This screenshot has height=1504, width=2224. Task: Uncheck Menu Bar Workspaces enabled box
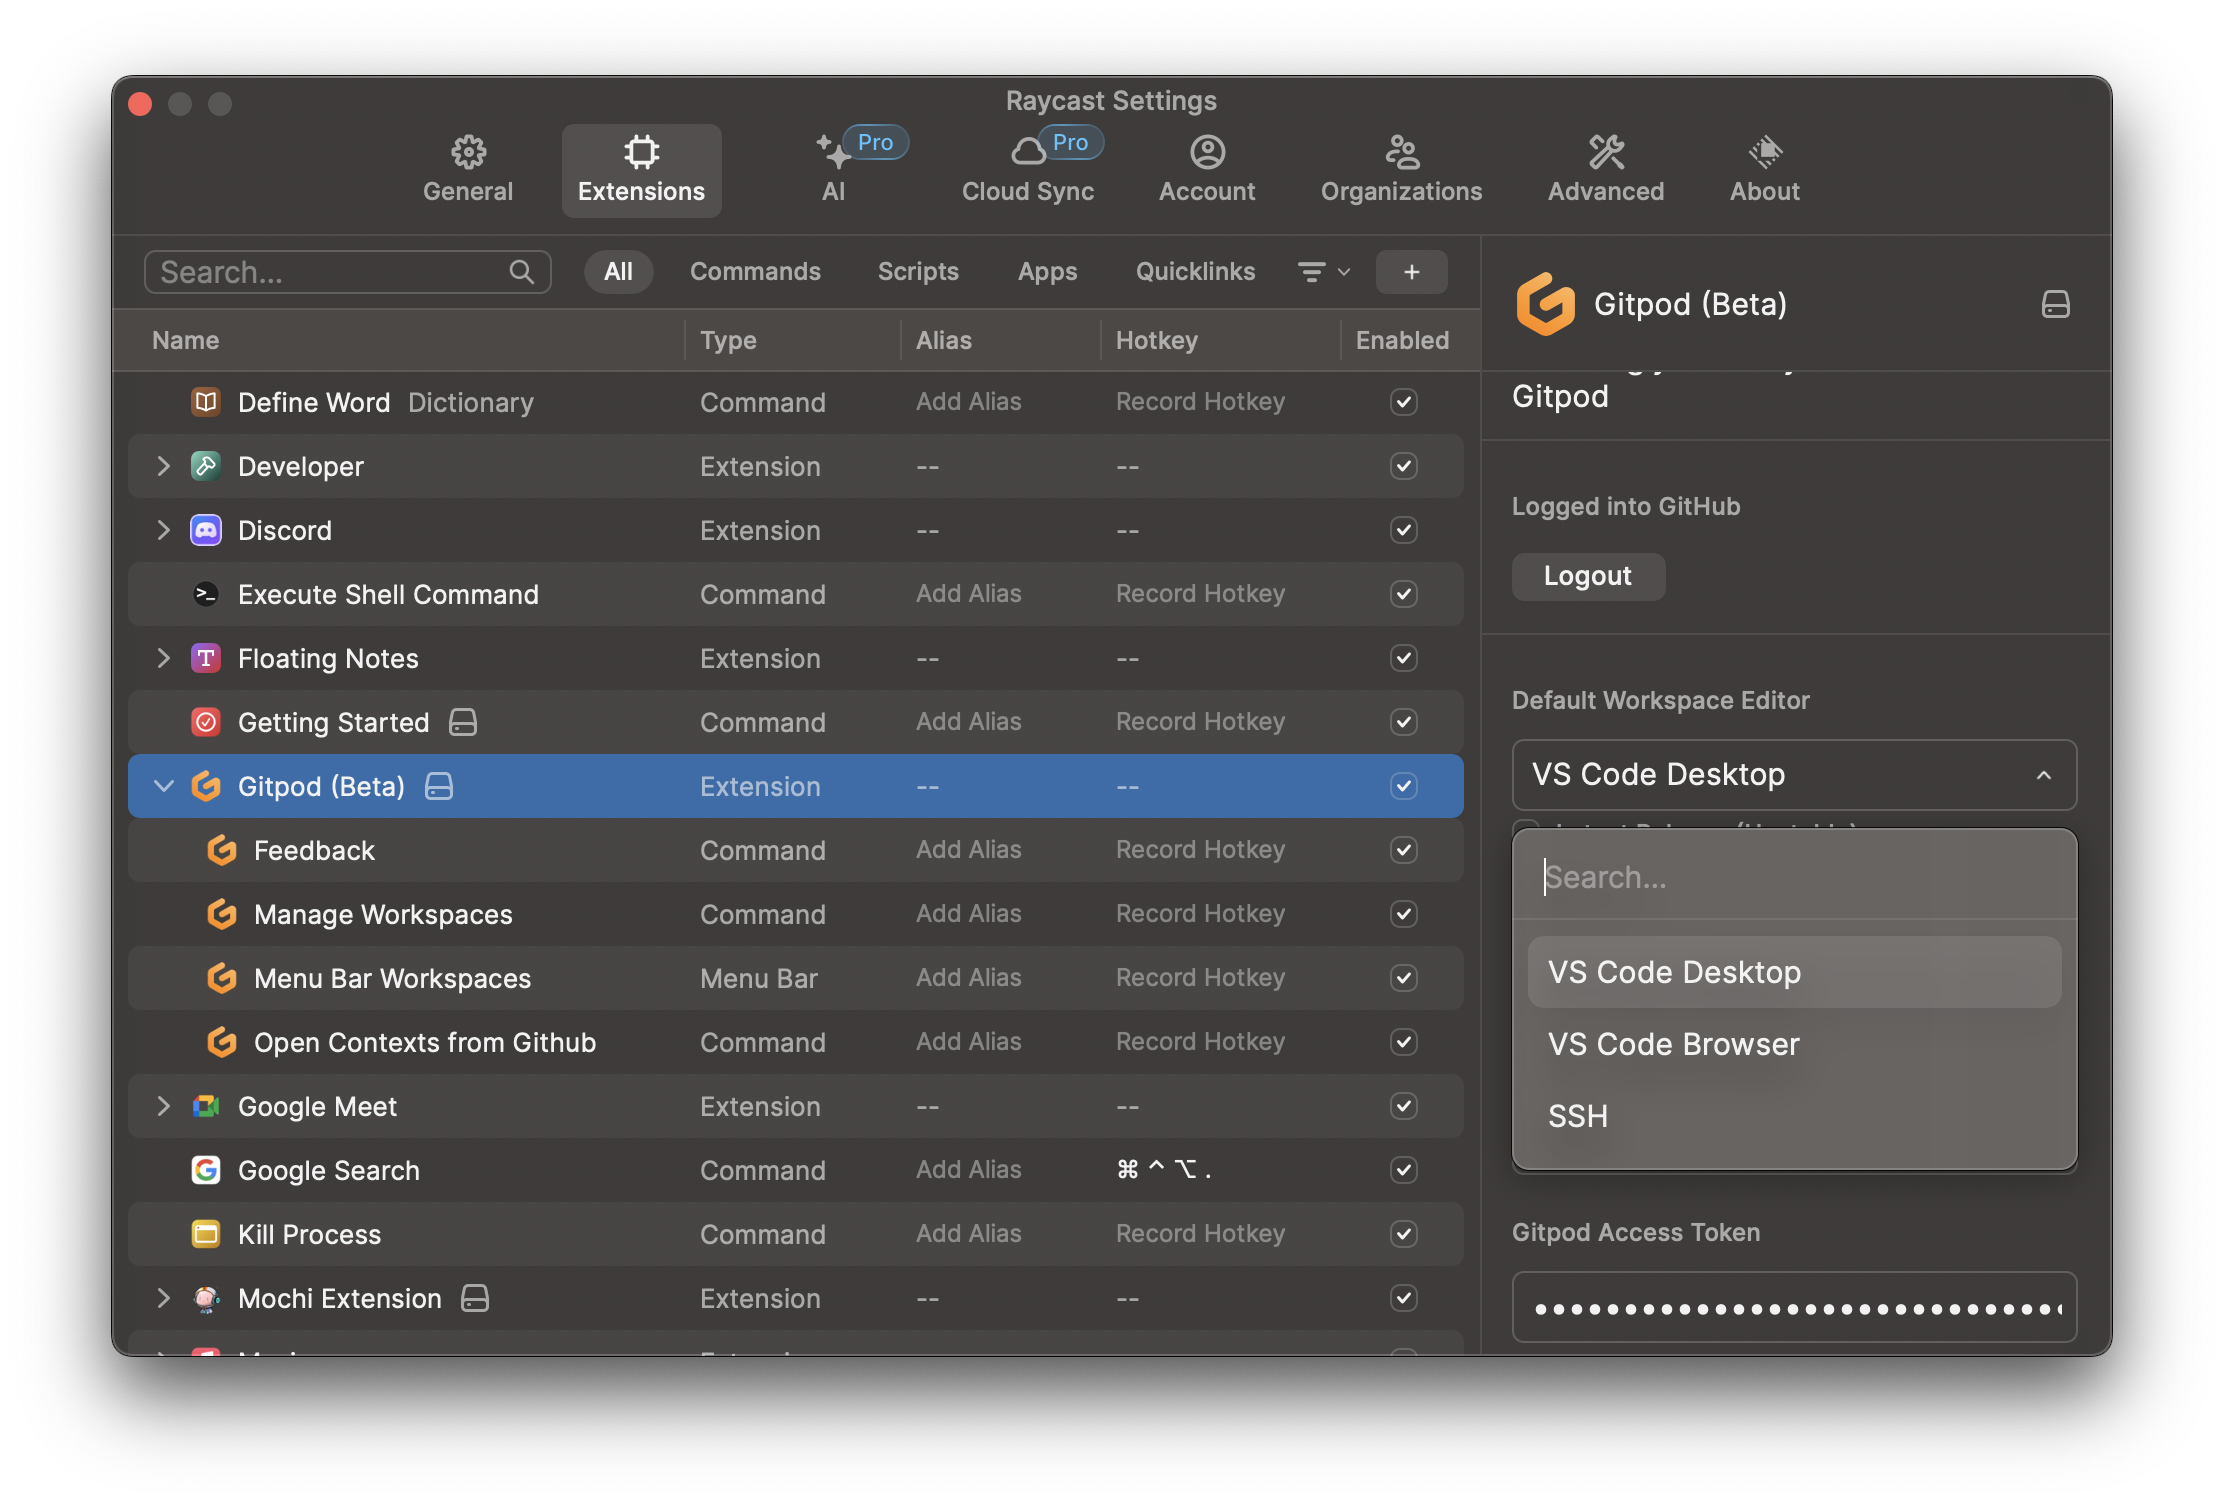point(1404,978)
